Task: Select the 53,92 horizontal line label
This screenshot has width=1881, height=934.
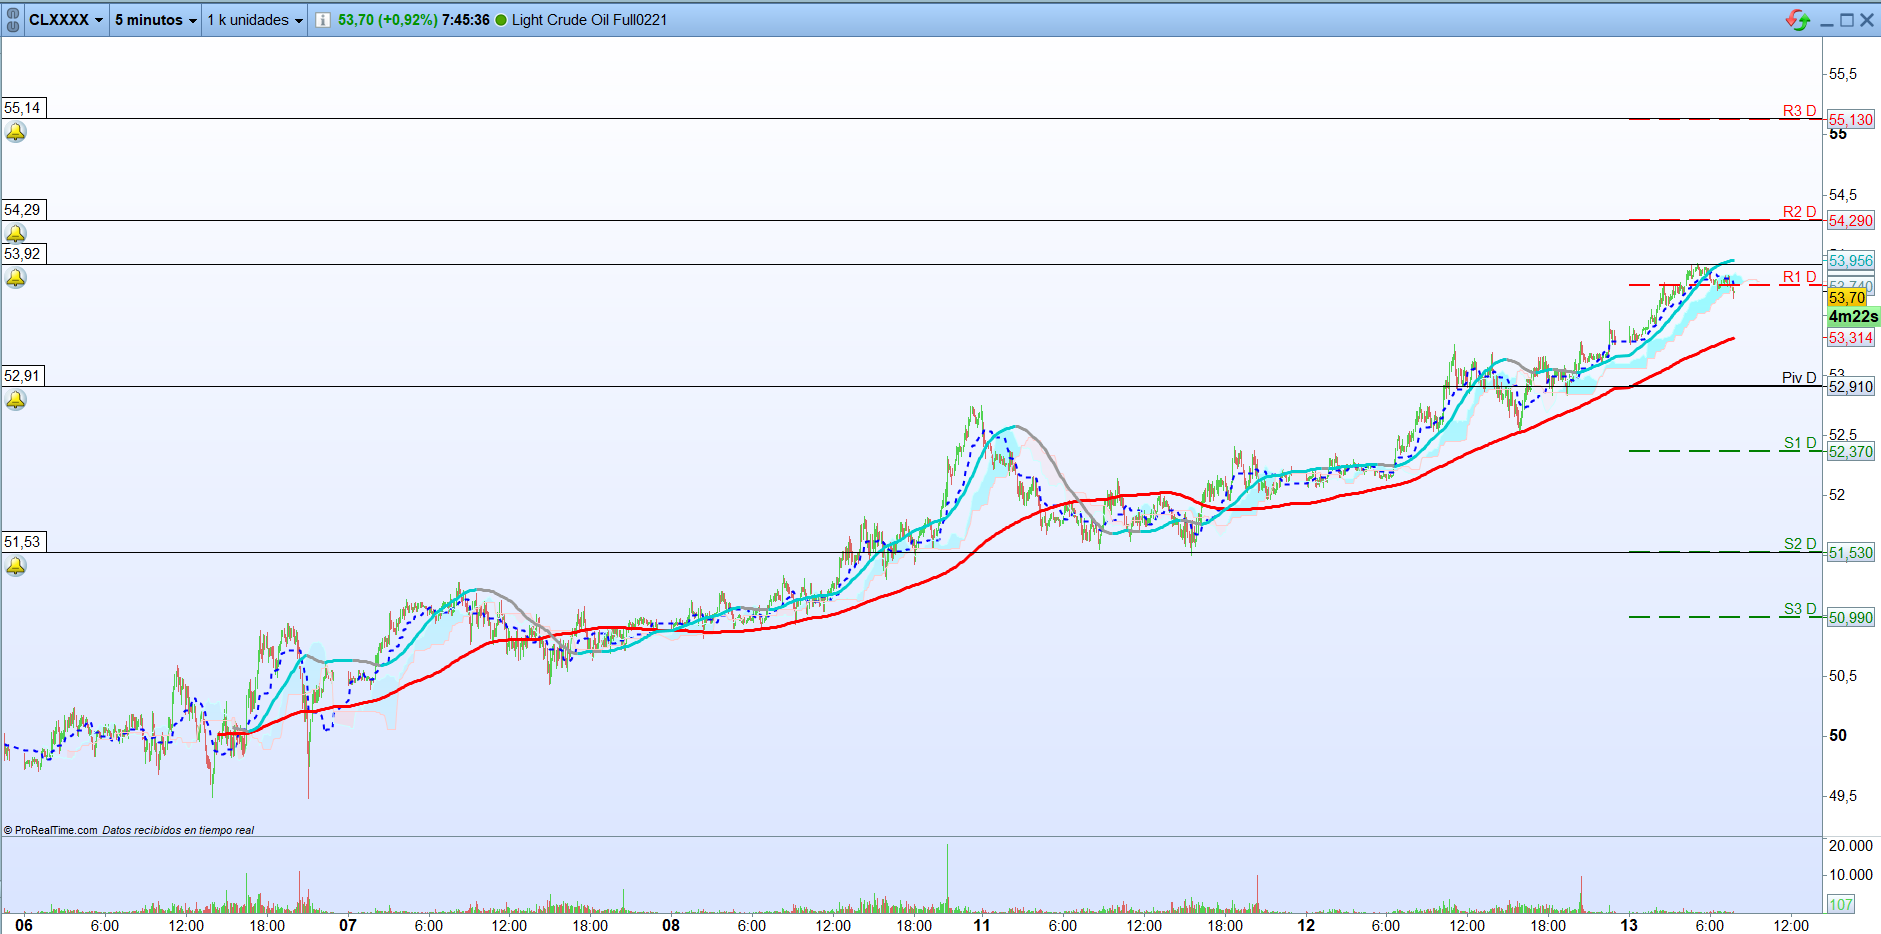Action: (23, 254)
